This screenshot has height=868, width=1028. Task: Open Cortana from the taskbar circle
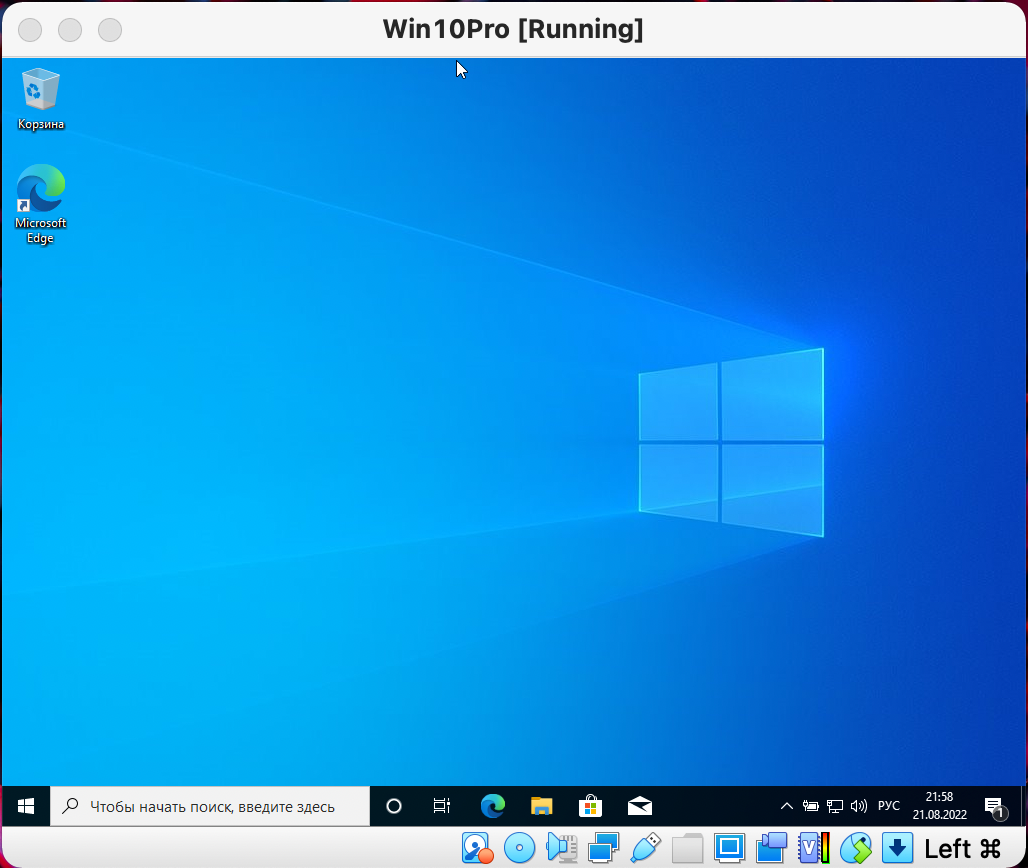tap(393, 806)
